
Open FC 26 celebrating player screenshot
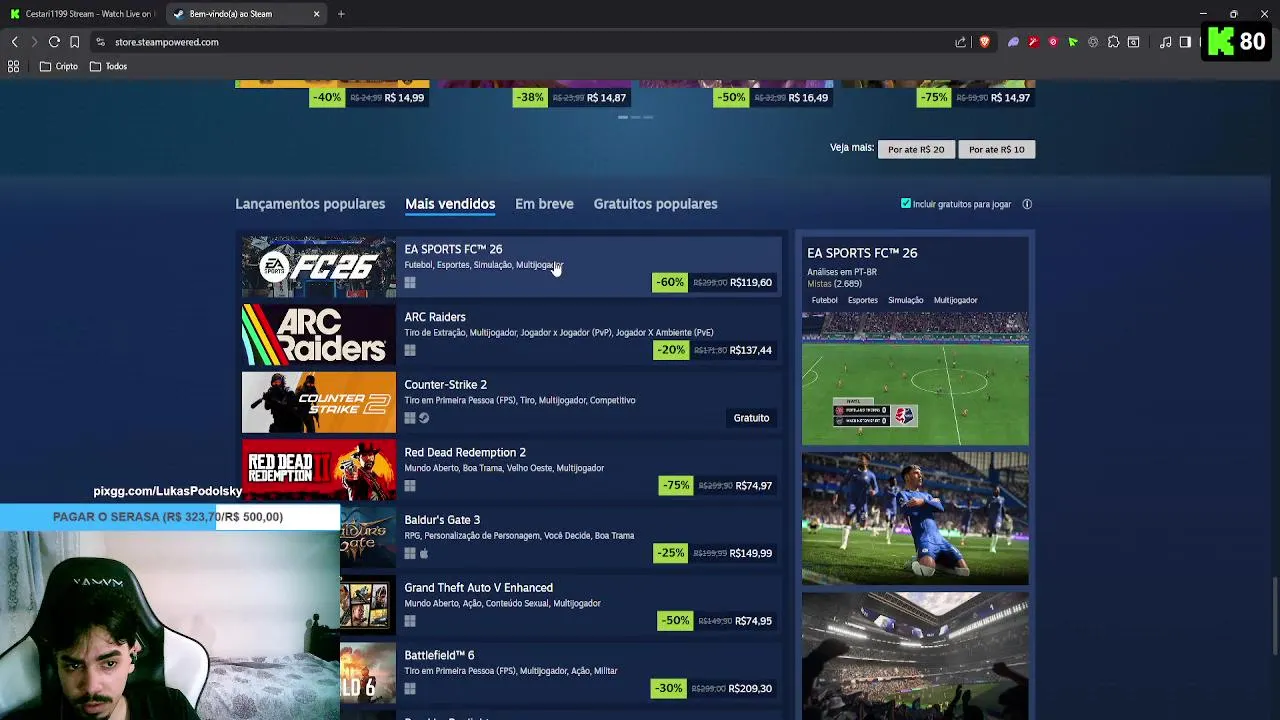915,518
